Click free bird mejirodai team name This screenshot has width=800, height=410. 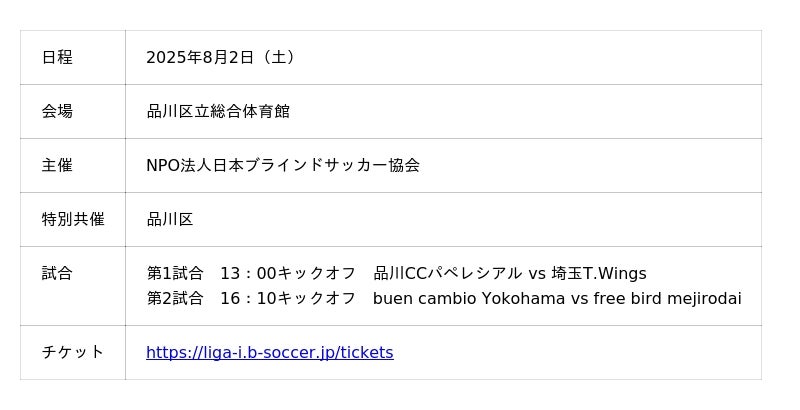[x=667, y=298]
